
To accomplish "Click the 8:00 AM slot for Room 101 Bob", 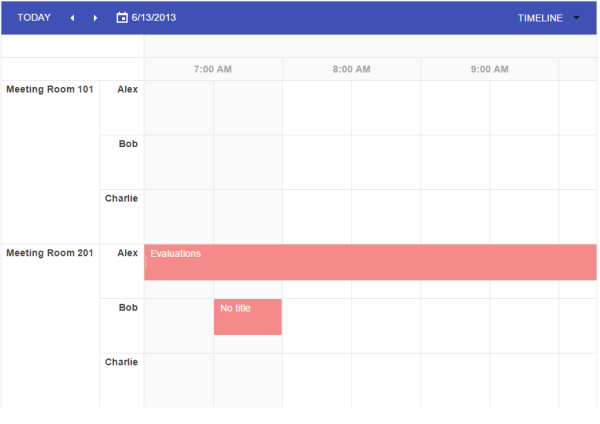I will tap(317, 162).
